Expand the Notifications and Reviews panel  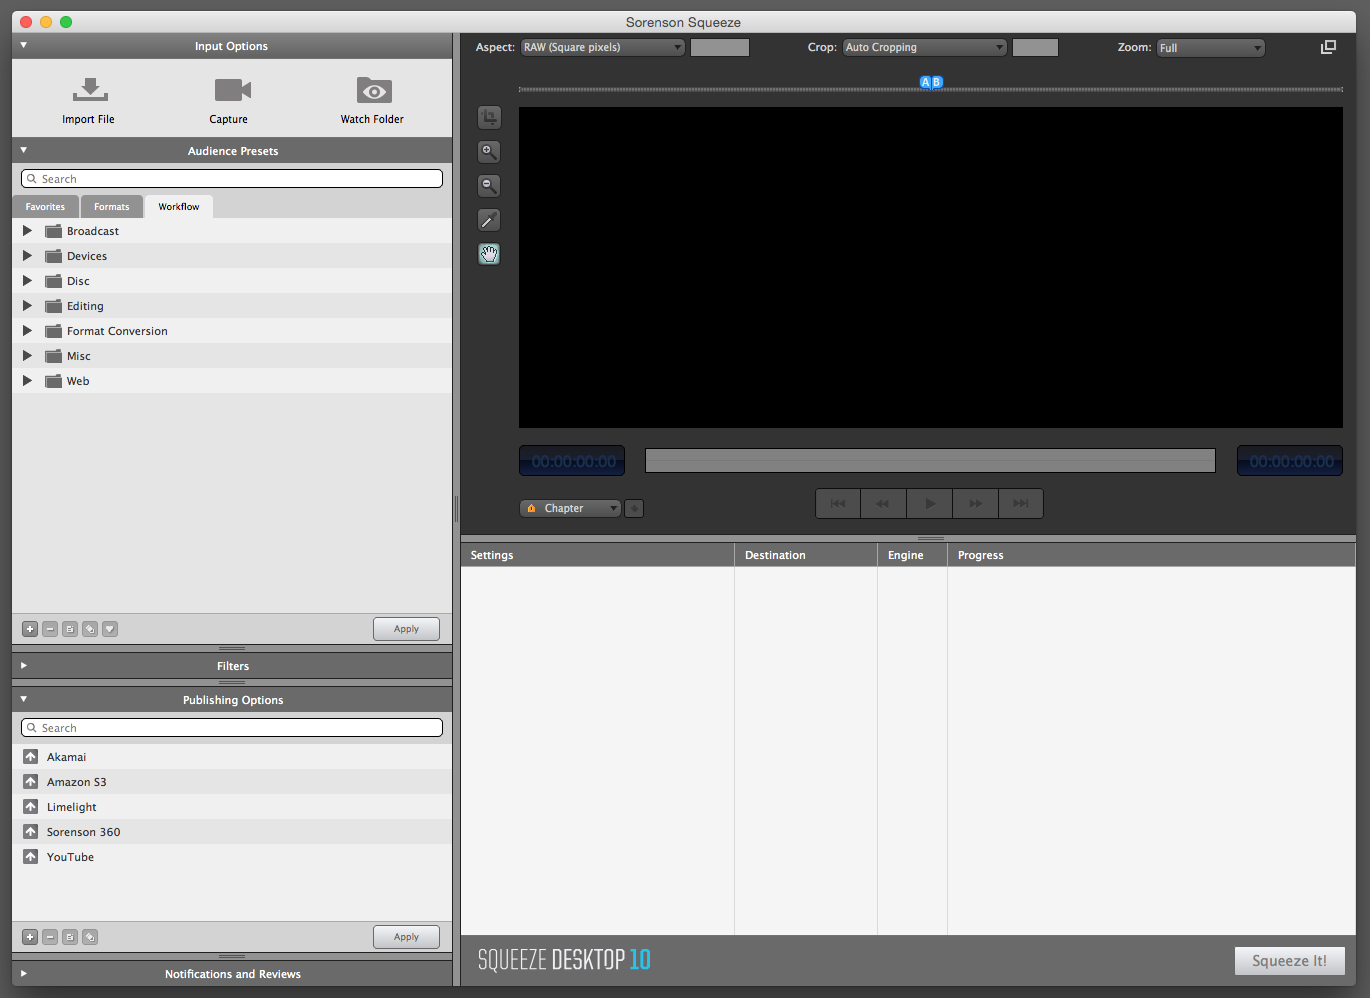(x=23, y=974)
